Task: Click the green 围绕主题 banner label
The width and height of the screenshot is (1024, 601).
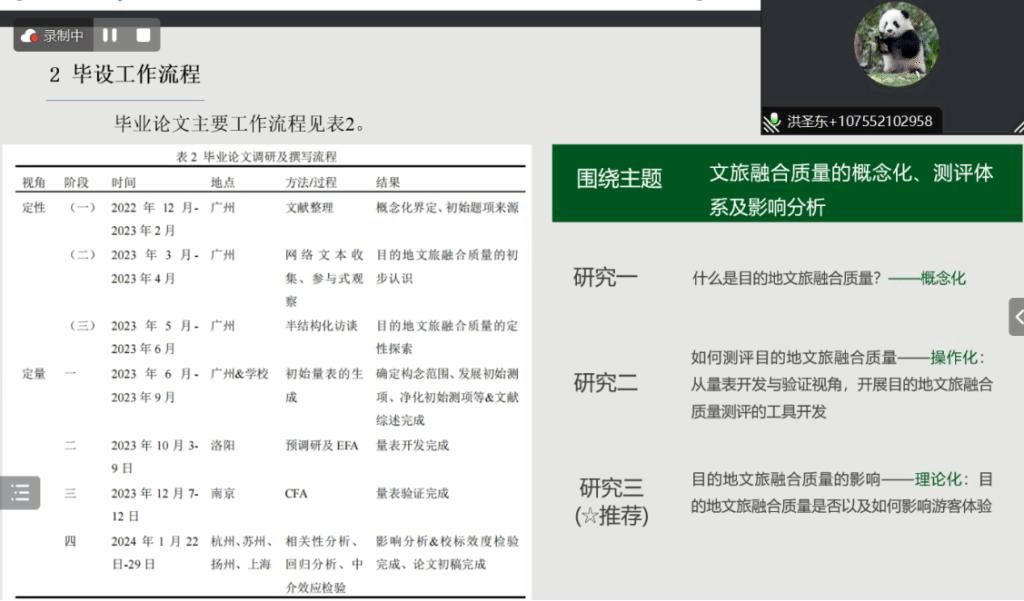Action: tap(619, 179)
